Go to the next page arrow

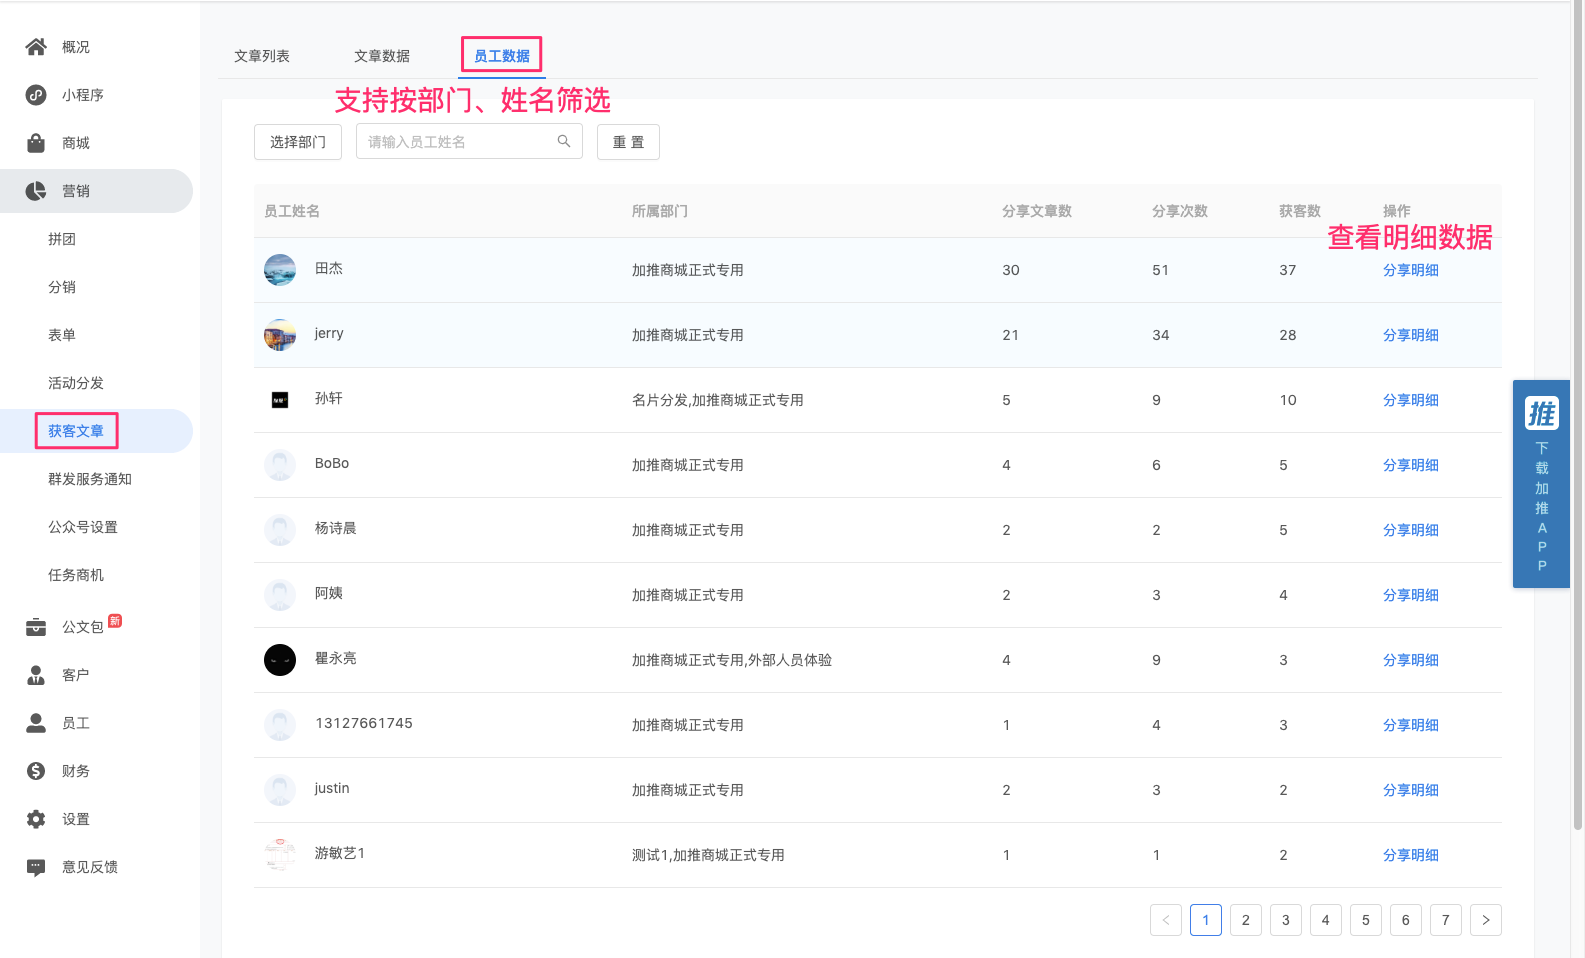pos(1486,920)
